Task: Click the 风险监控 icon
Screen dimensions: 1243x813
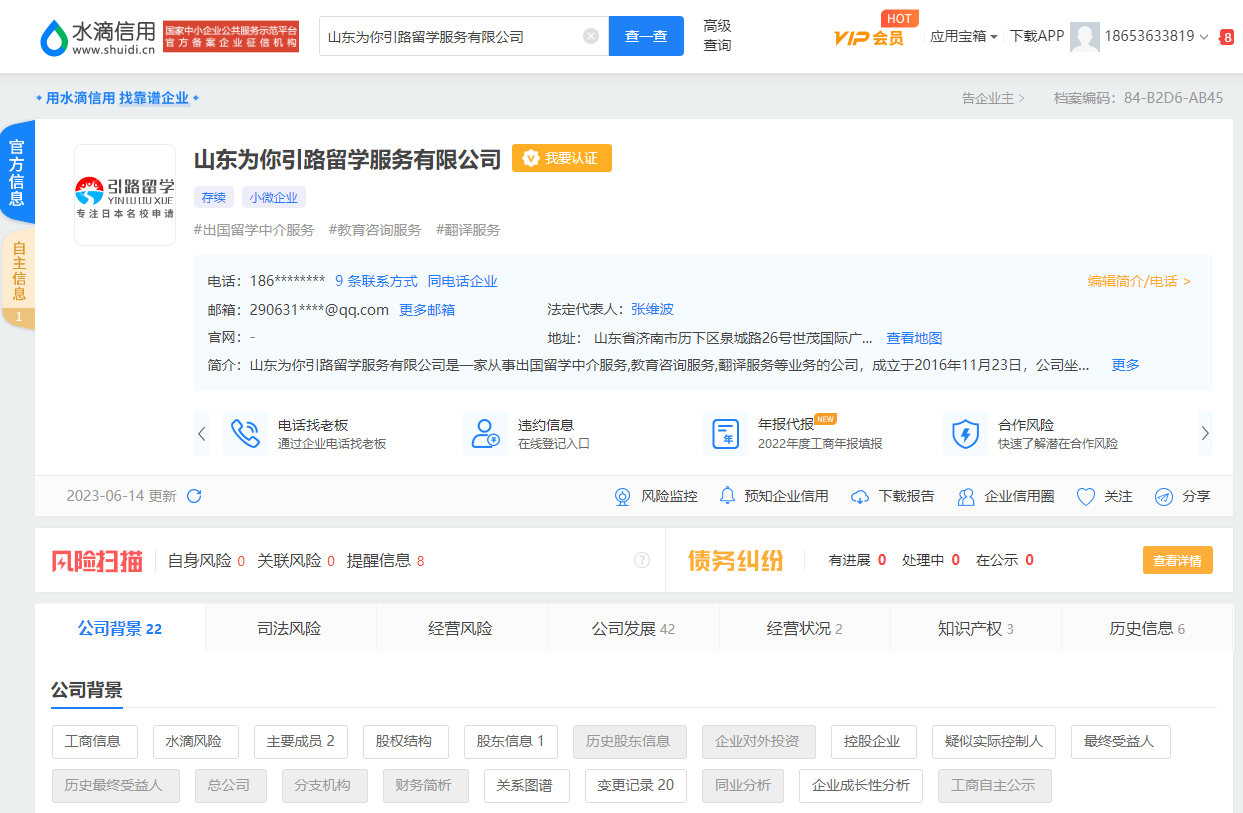Action: point(623,496)
